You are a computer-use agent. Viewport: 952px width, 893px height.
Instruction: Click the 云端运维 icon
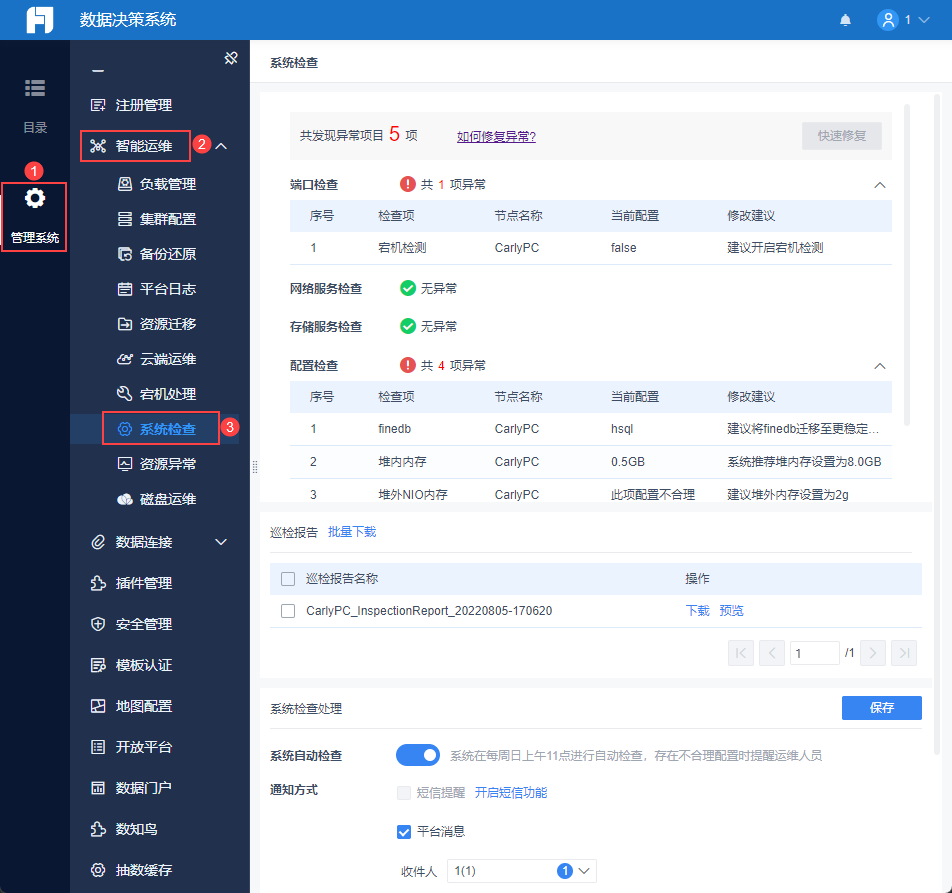pyautogui.click(x=124, y=359)
